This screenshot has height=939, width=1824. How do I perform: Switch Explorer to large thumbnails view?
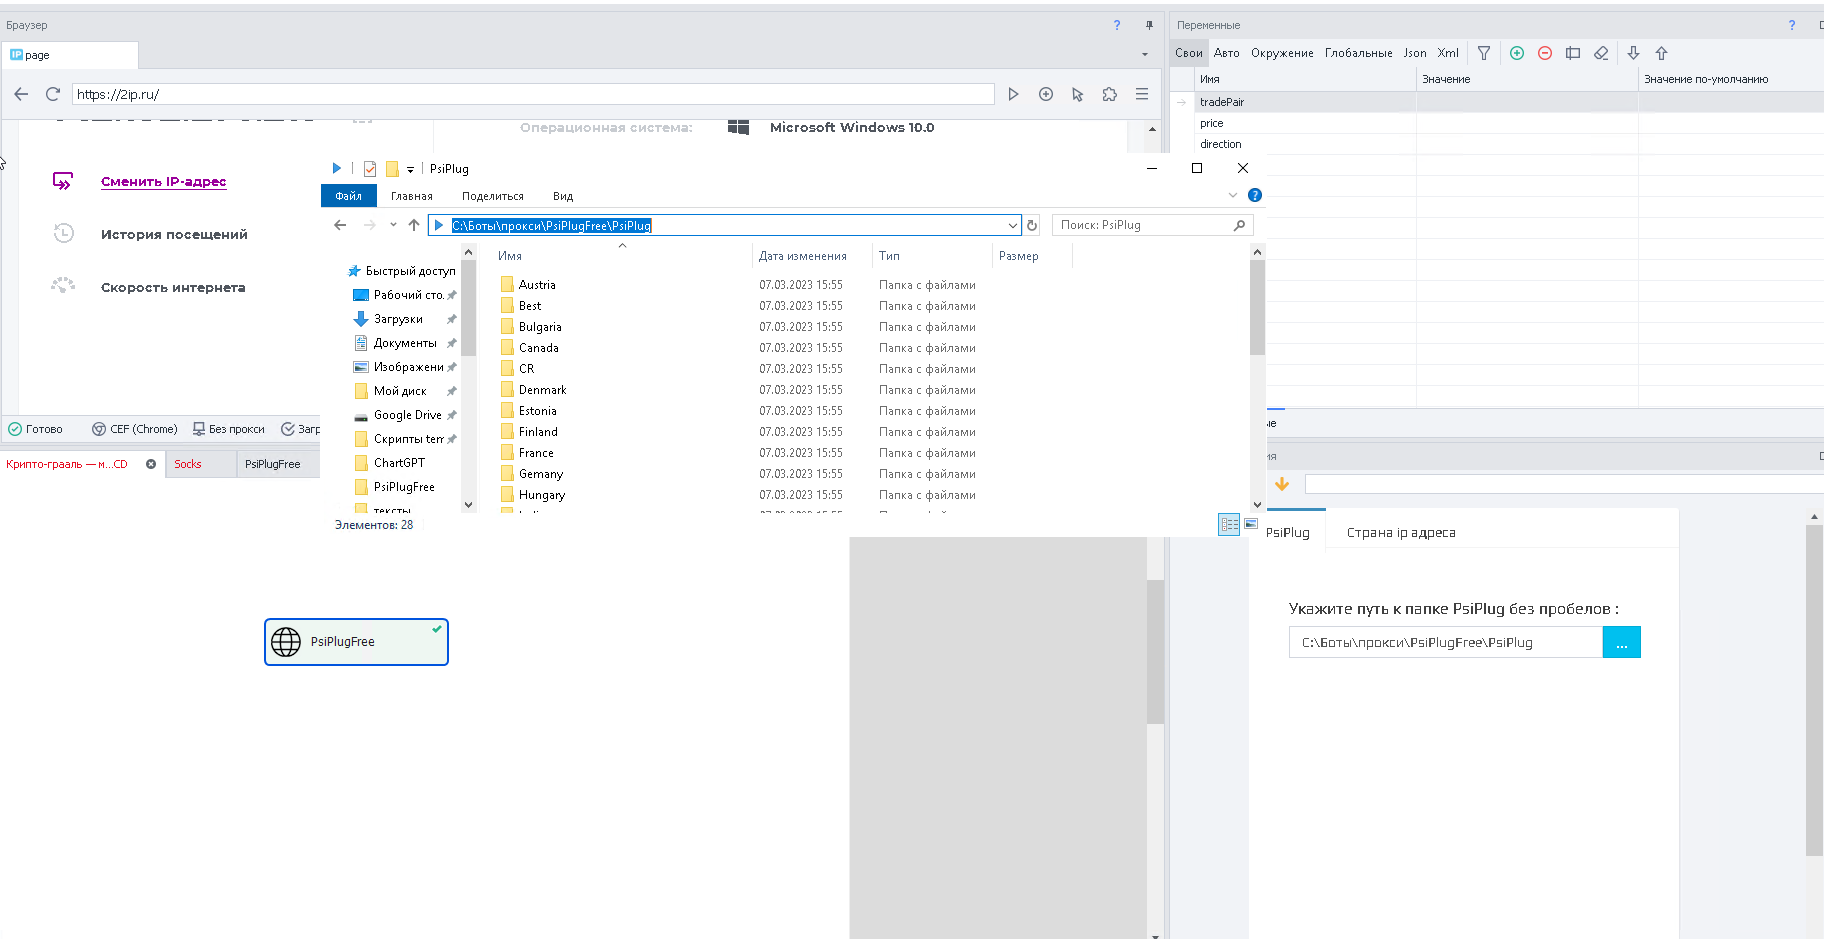point(1250,524)
